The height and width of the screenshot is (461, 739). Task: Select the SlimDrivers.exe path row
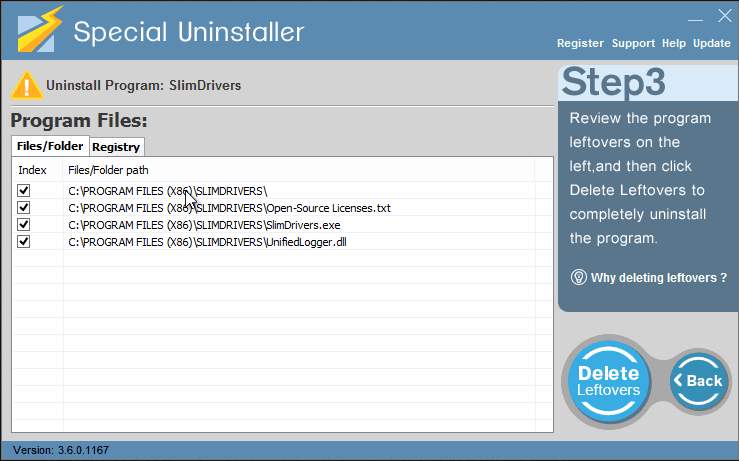282,225
